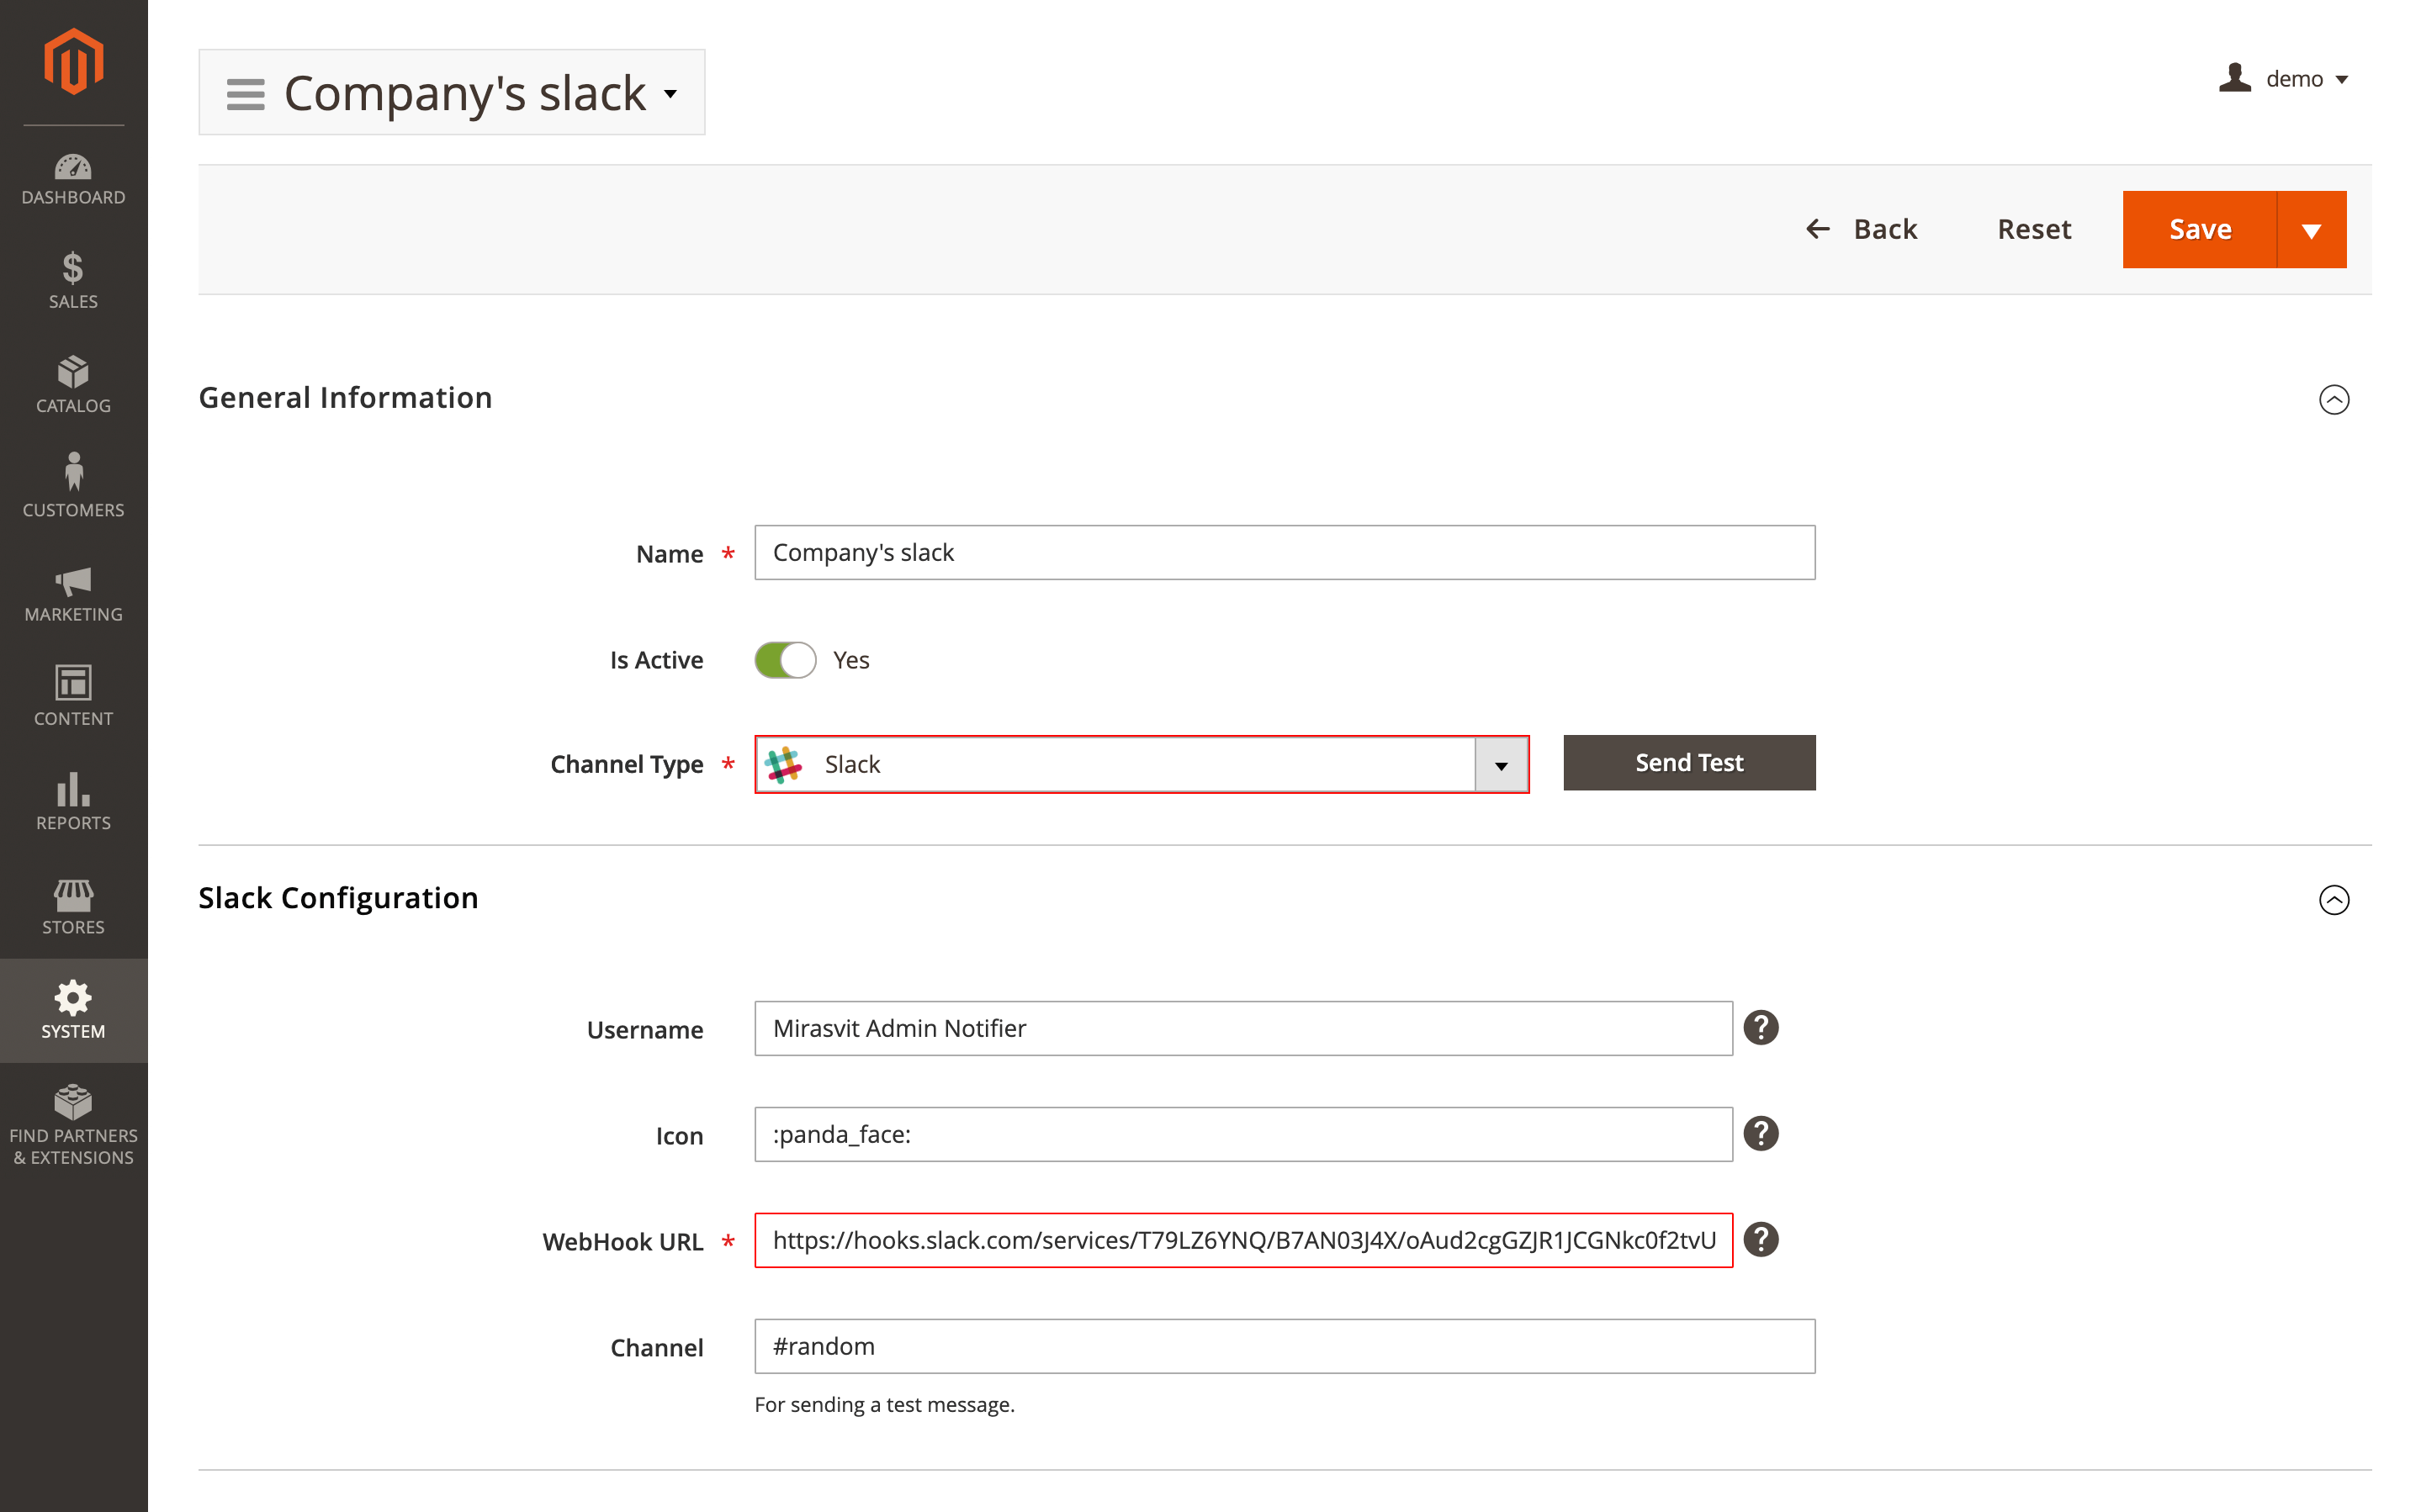Open the Channel Type dropdown
This screenshot has height=1512, width=2421.
(x=1501, y=764)
